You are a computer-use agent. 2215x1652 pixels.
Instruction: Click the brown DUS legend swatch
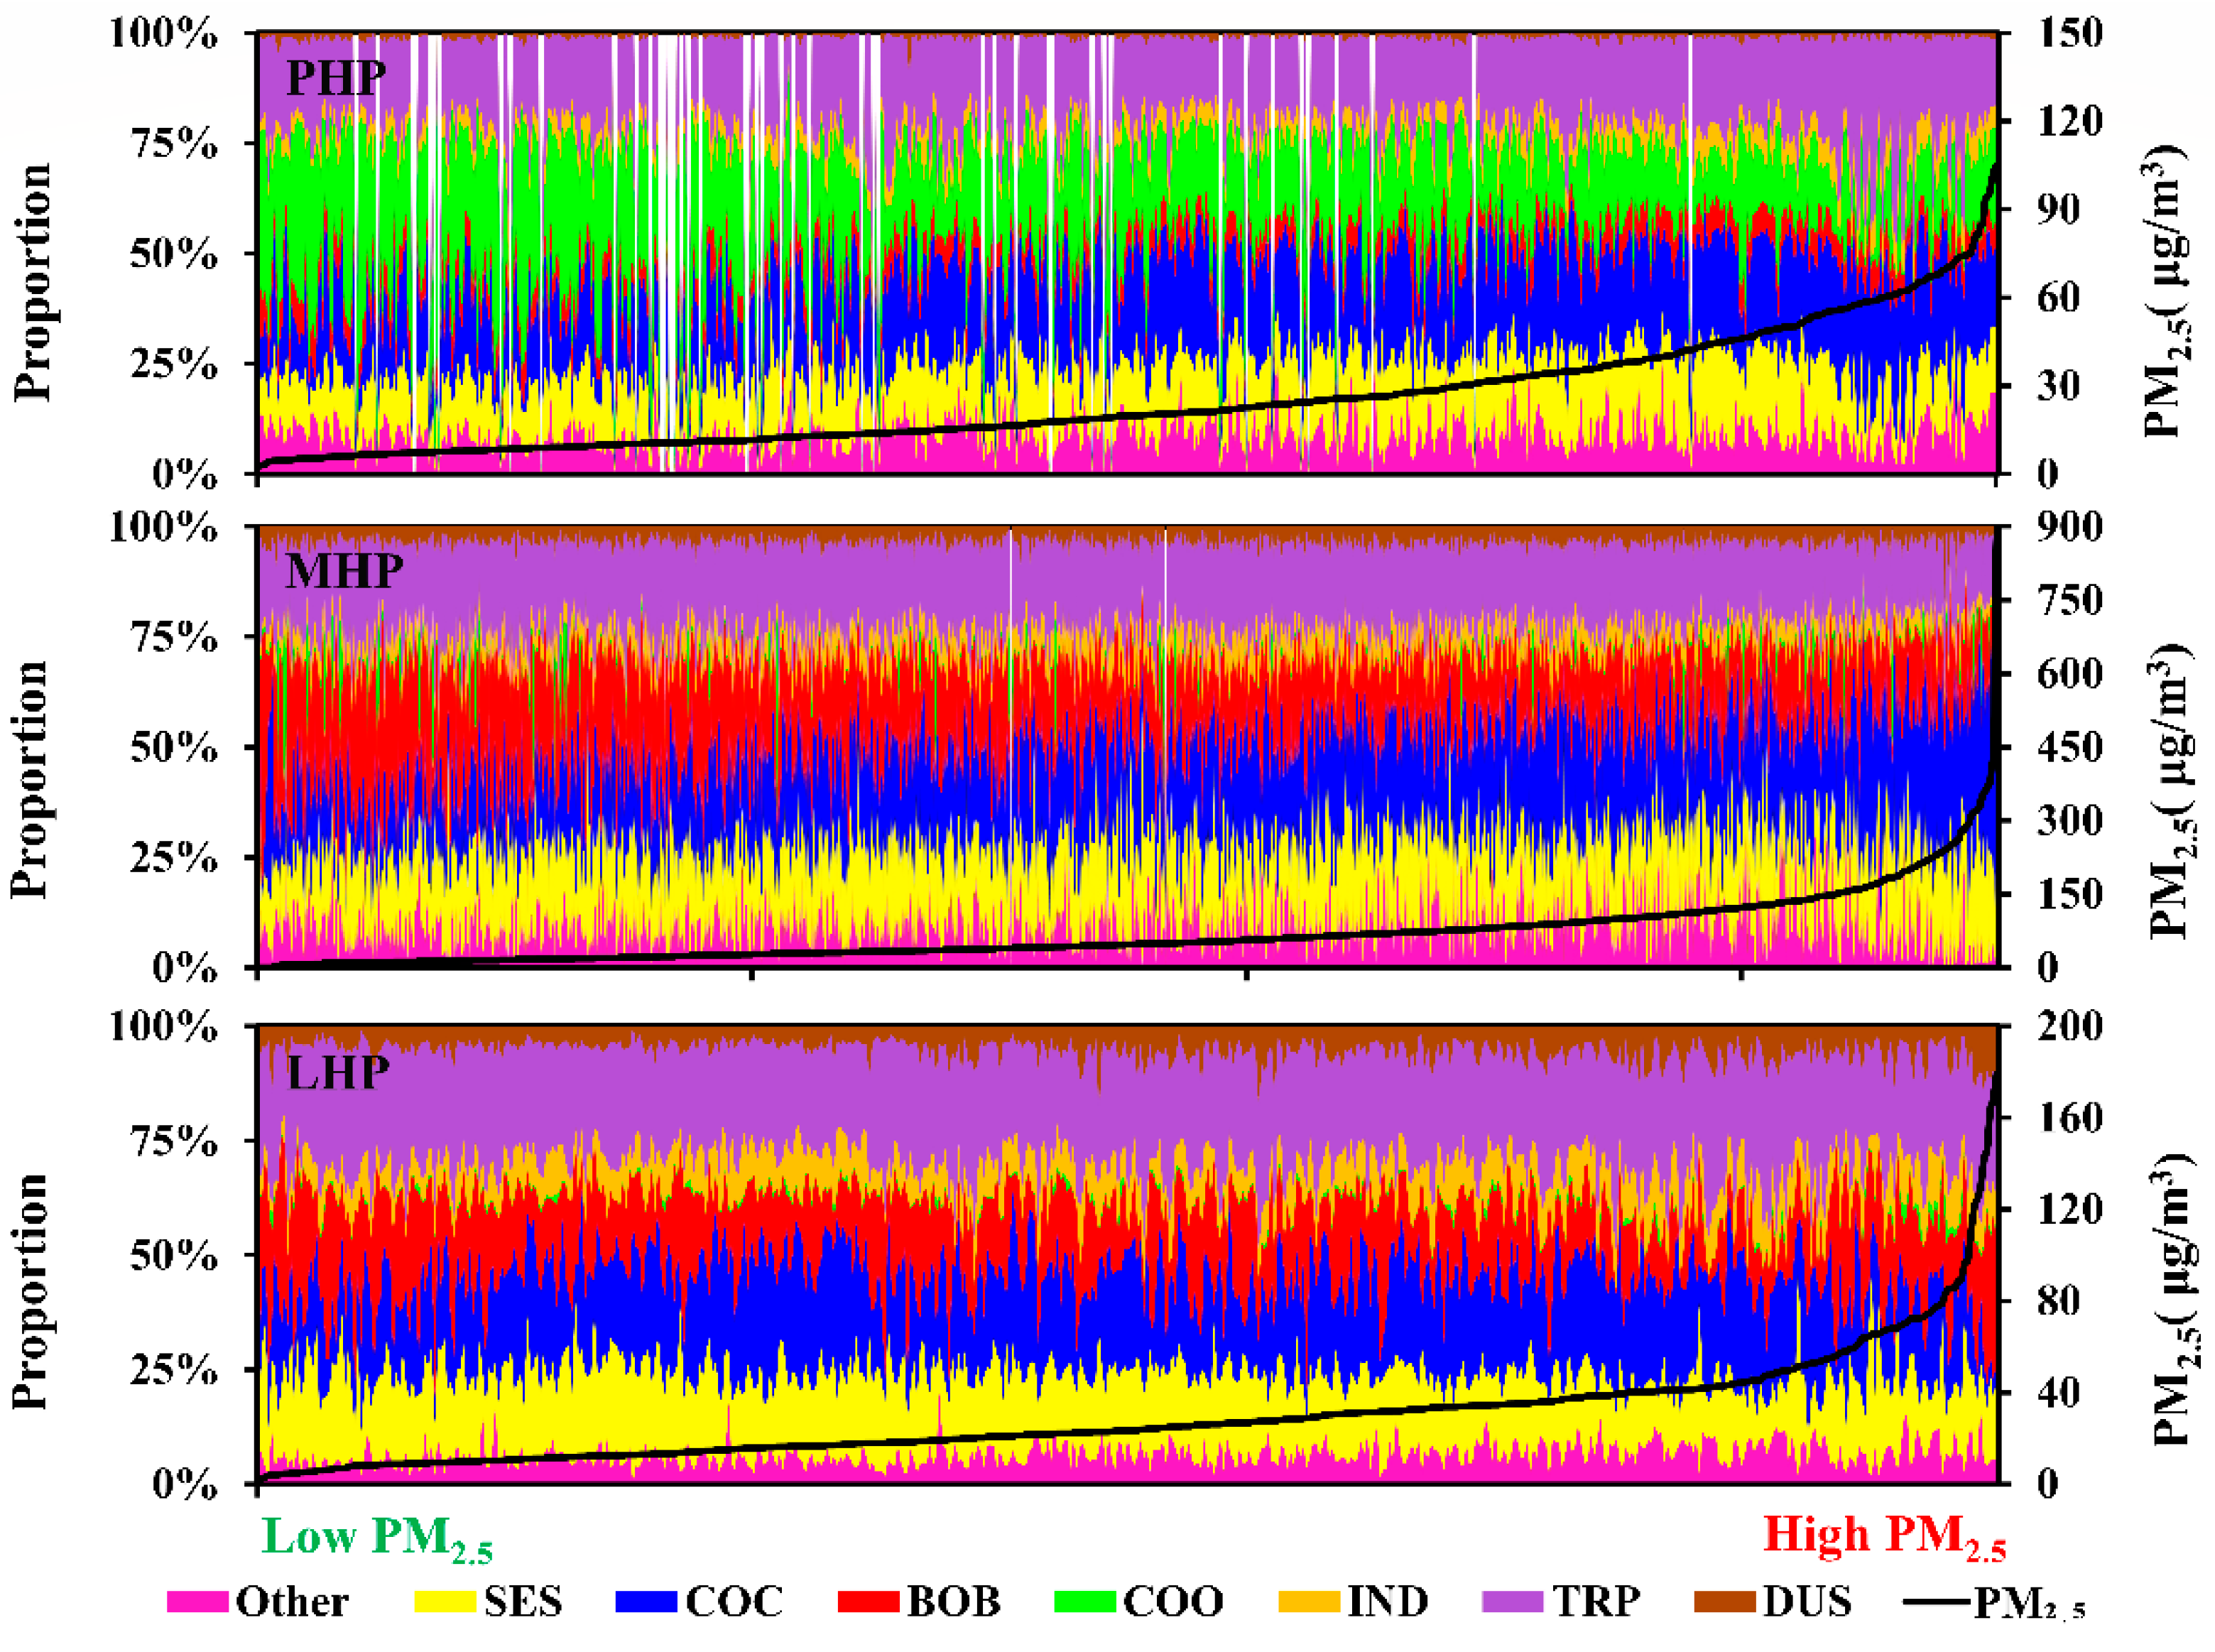(1725, 1601)
